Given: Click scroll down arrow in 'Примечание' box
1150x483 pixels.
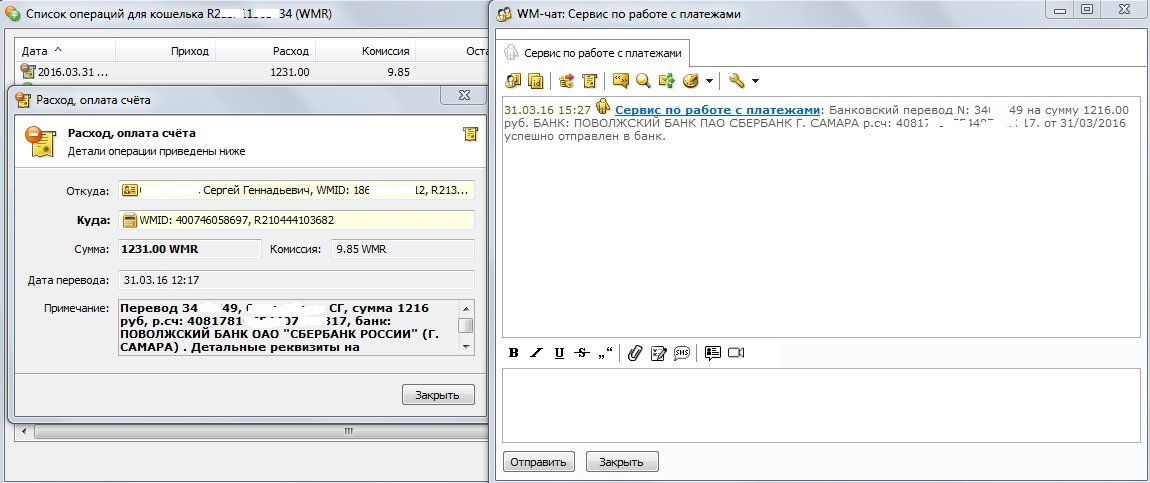Looking at the screenshot, I should (466, 346).
